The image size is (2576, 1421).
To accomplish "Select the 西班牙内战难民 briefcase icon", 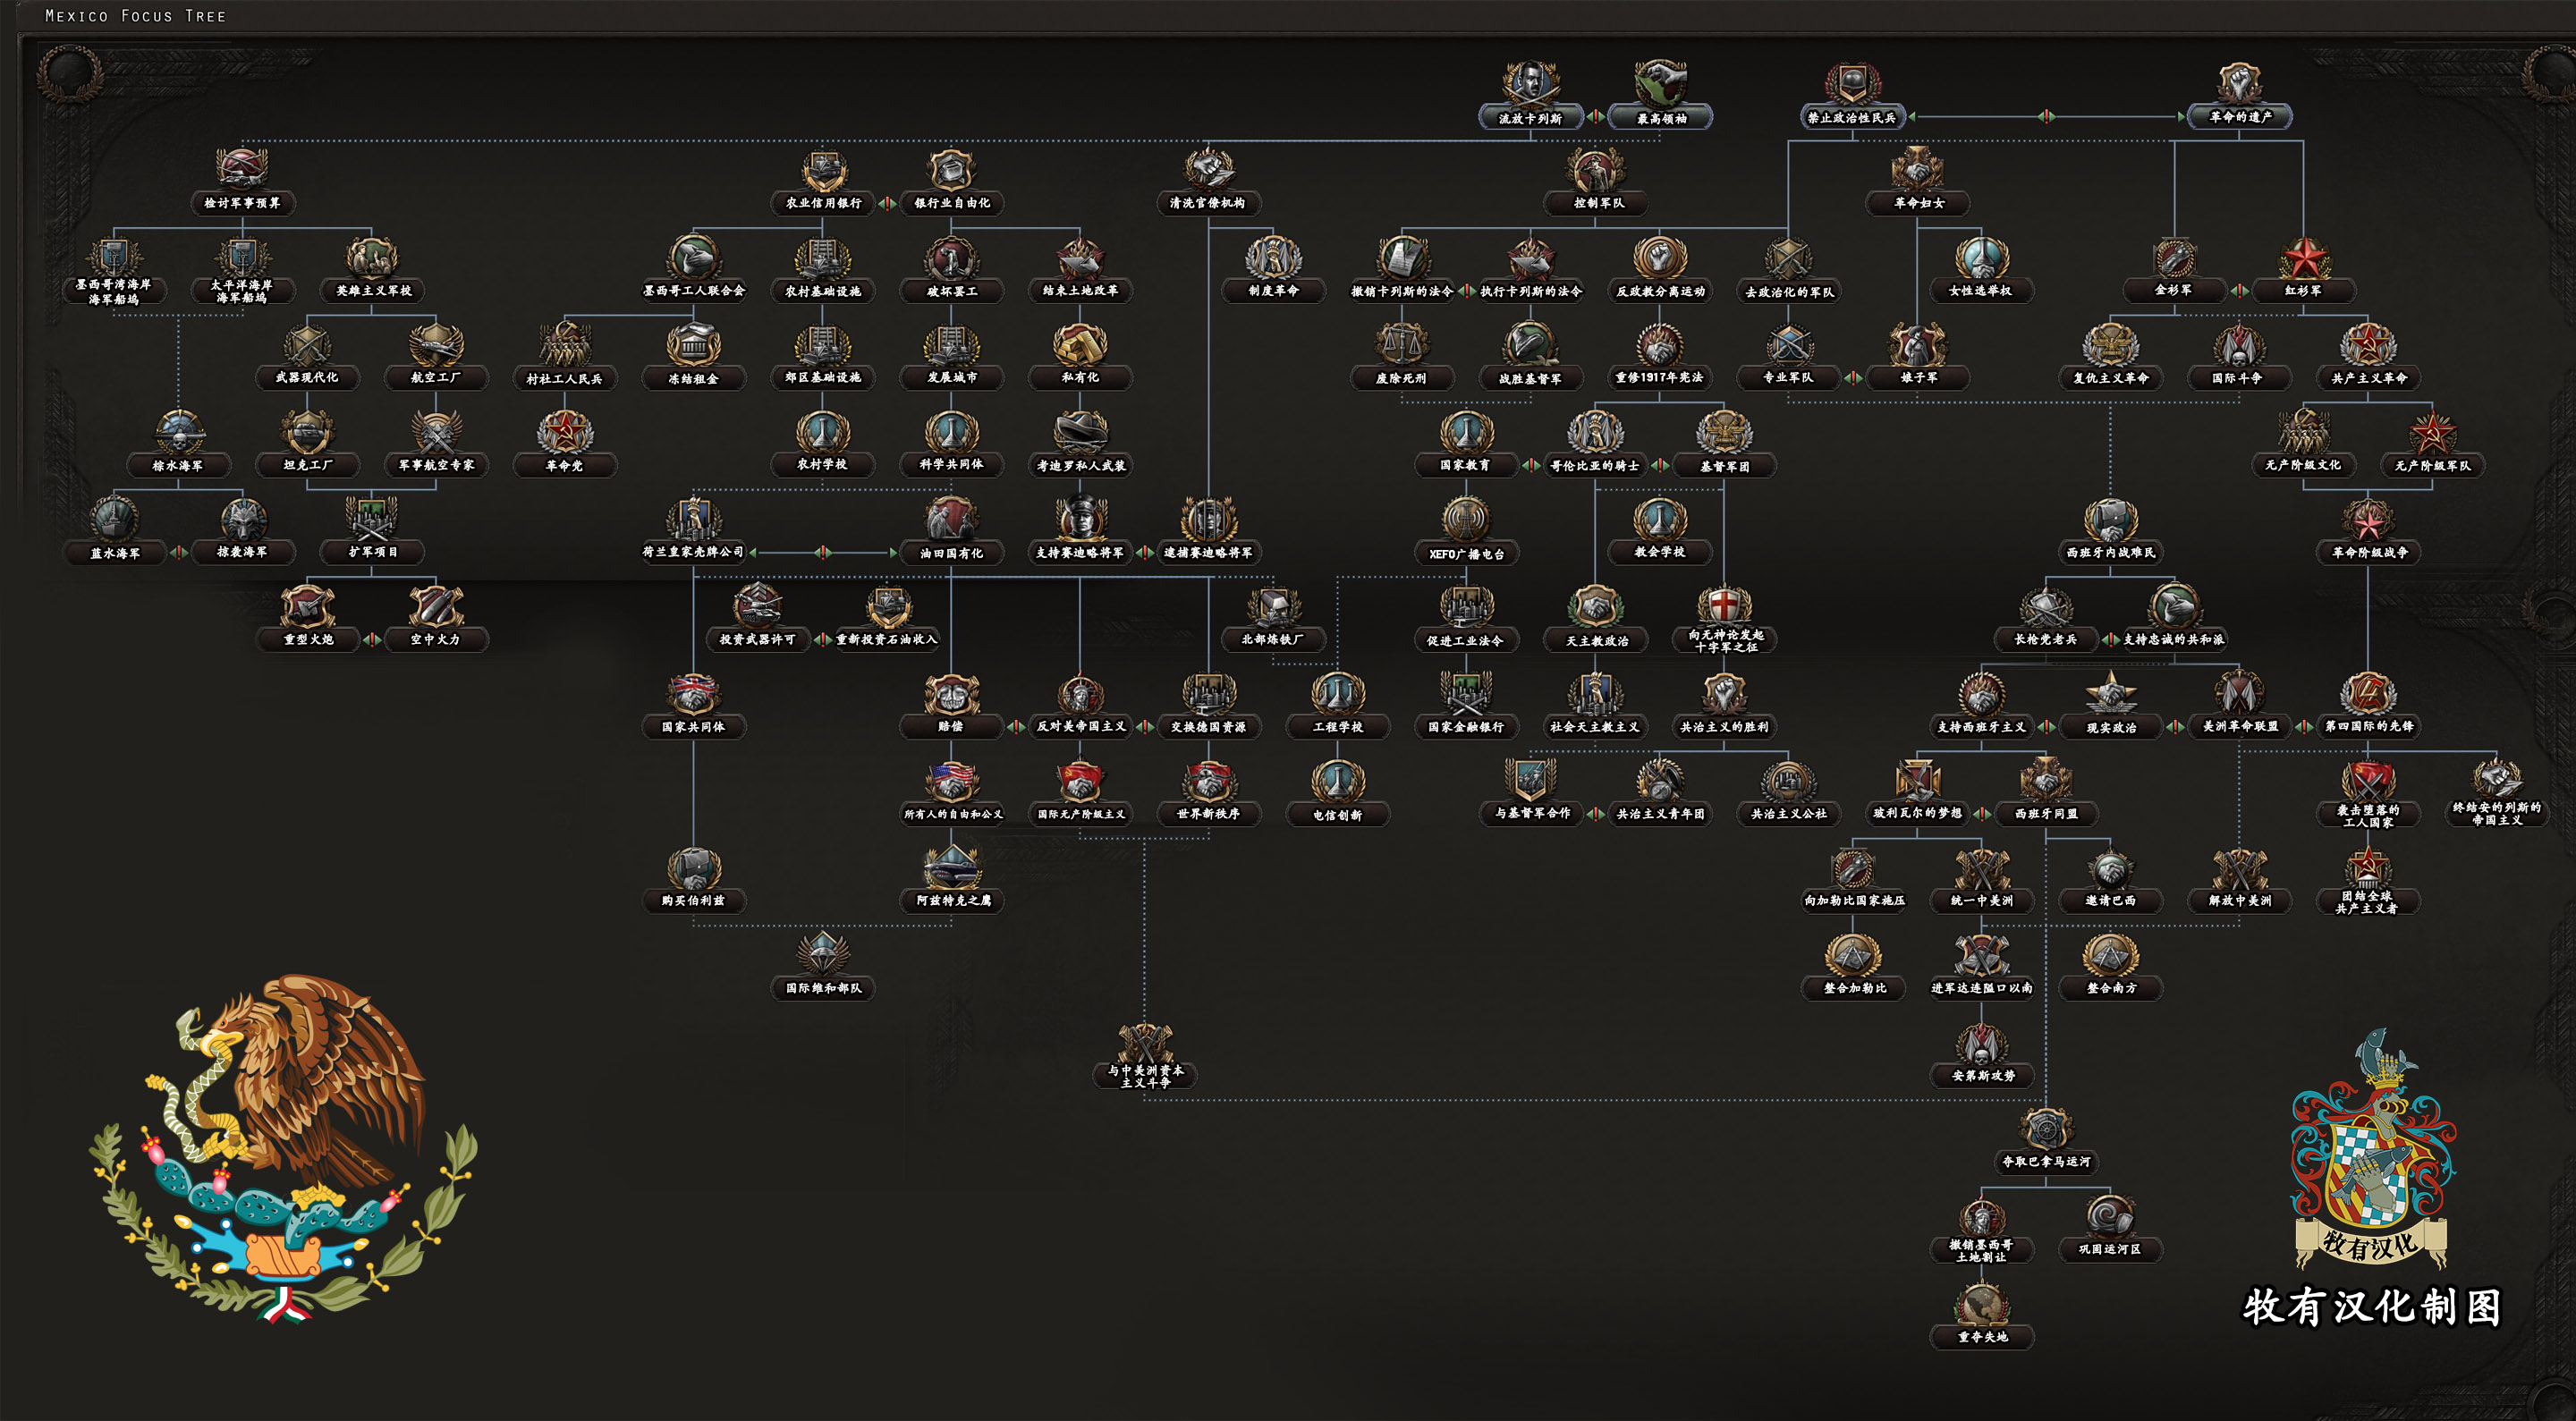I will 2110,518.
